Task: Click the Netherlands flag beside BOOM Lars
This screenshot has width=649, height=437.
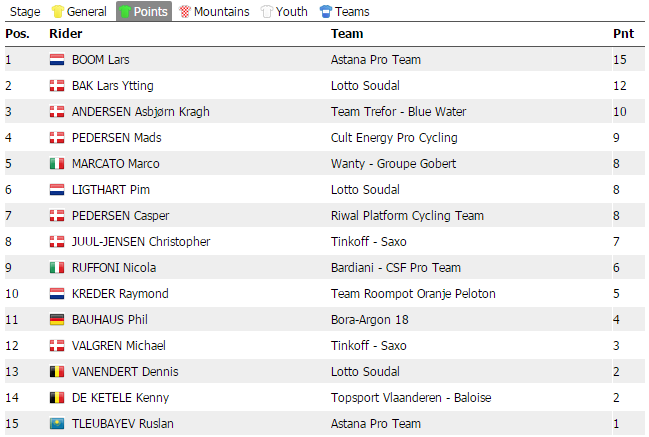Action: click(x=57, y=60)
